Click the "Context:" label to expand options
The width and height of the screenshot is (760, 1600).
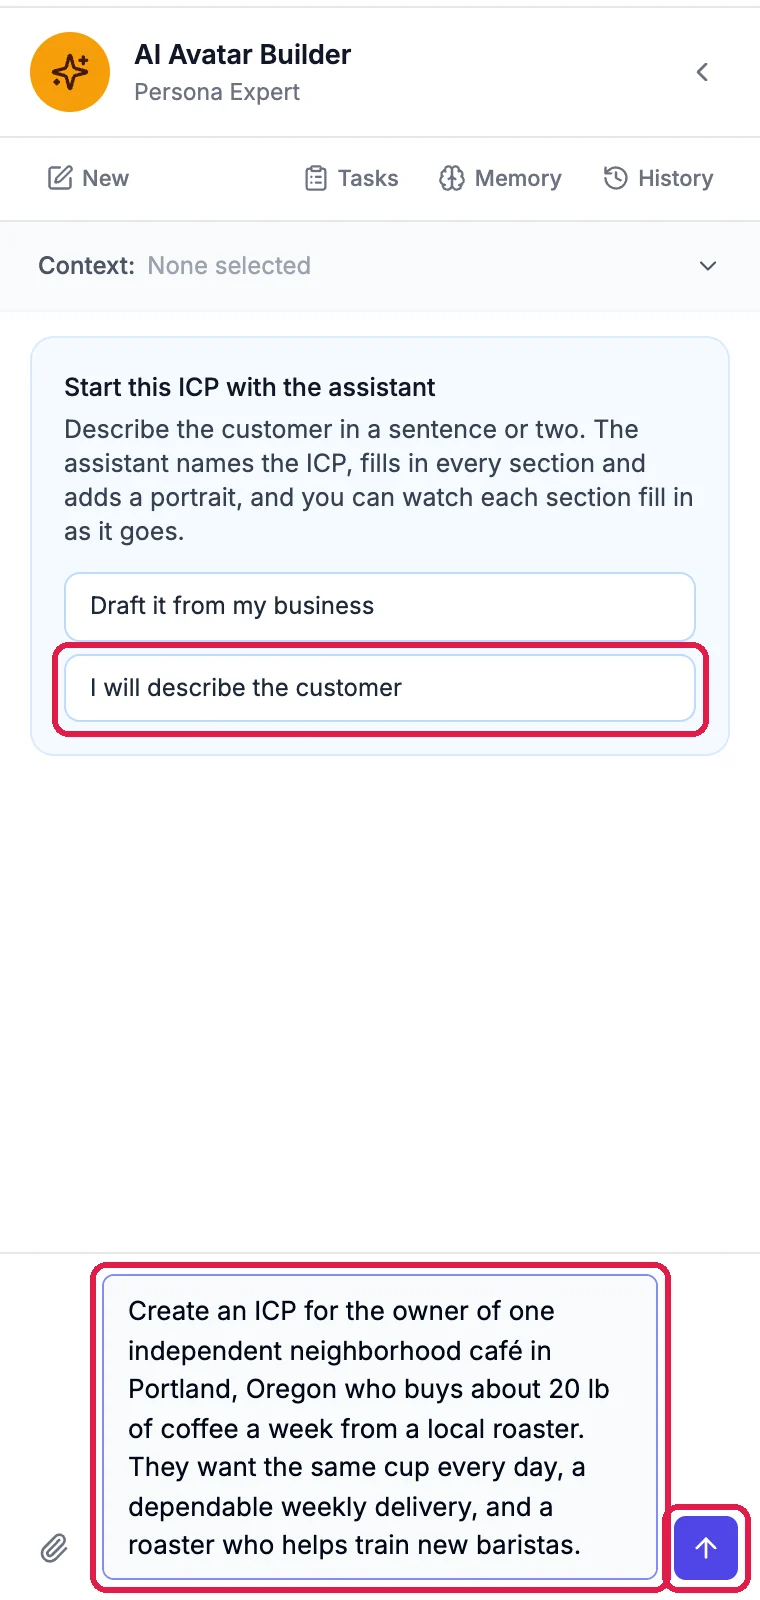86,266
